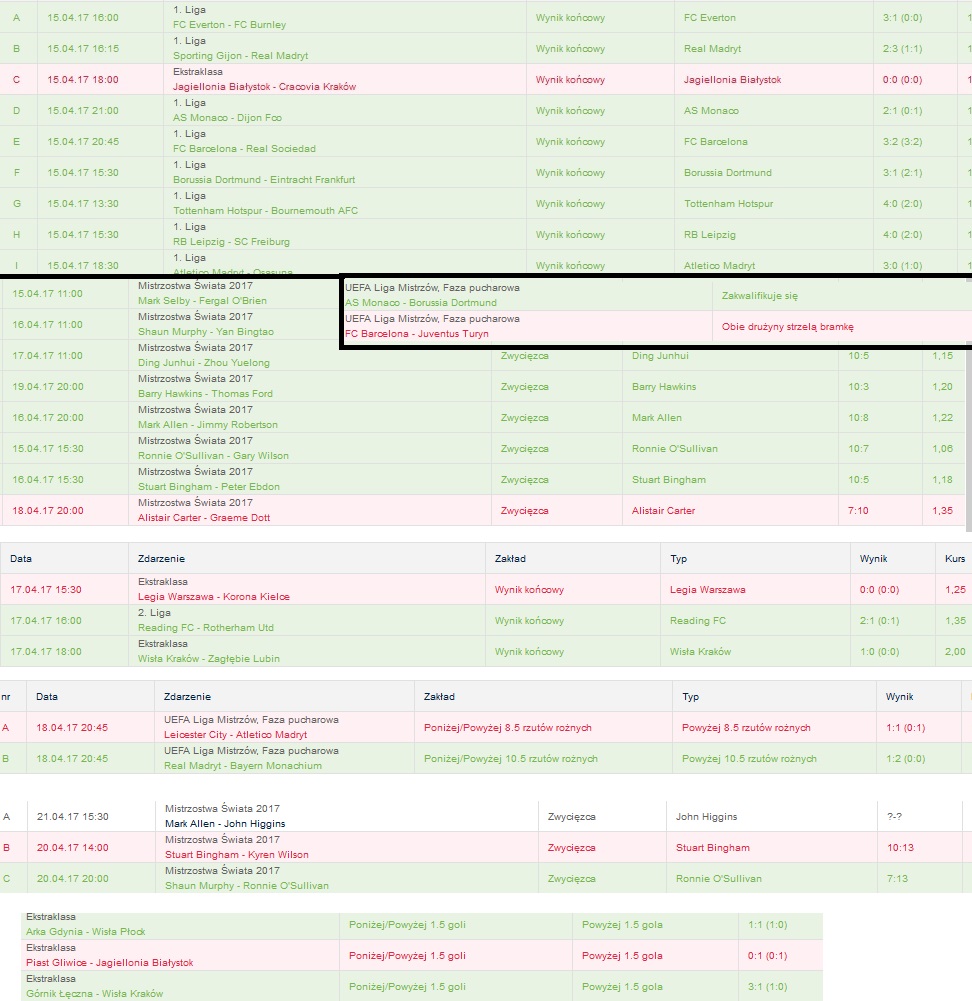Click the 'nr' column header

[6, 696]
